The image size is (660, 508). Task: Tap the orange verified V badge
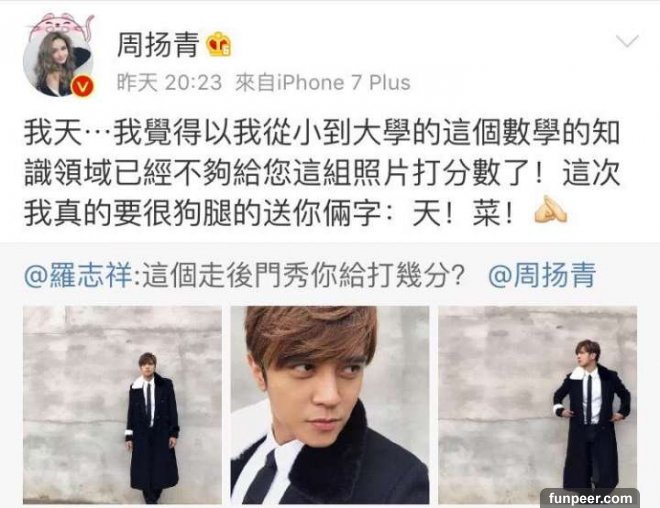click(x=82, y=87)
